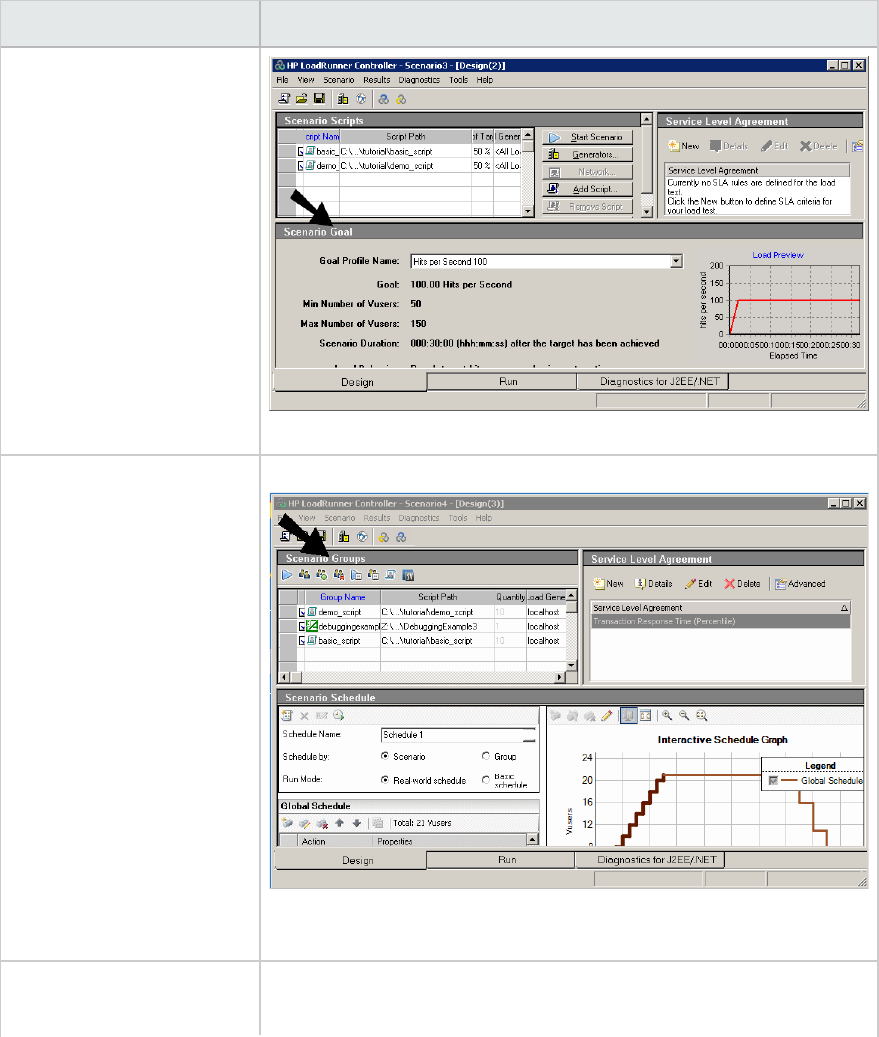This screenshot has height=1037, width=879.
Task: Click Service Virtualization icon in Scenario Groups toolbar
Action: click(407, 575)
